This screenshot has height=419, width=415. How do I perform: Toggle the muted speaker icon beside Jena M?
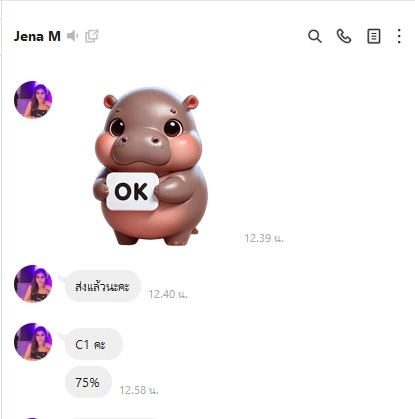pyautogui.click(x=72, y=36)
